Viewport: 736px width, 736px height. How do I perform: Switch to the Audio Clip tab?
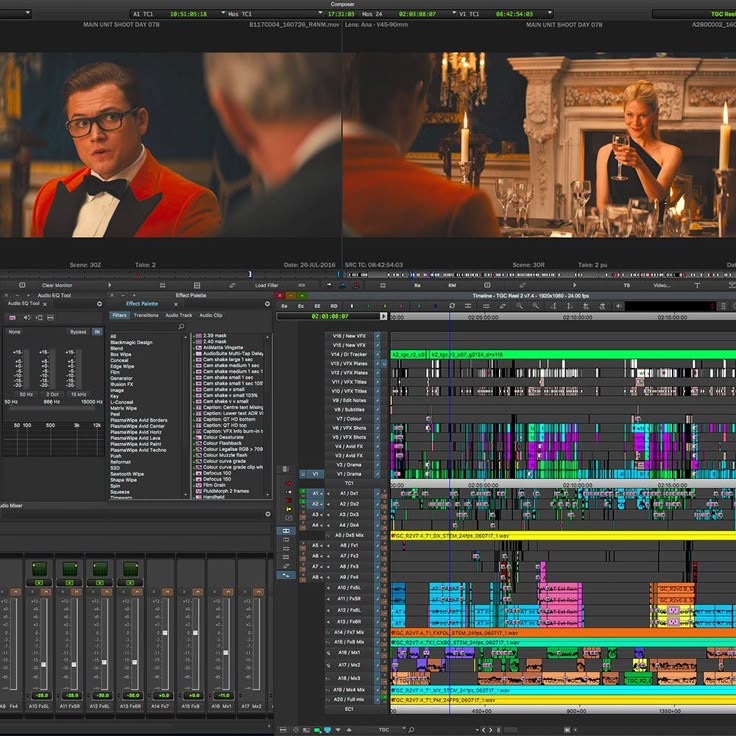(x=211, y=315)
